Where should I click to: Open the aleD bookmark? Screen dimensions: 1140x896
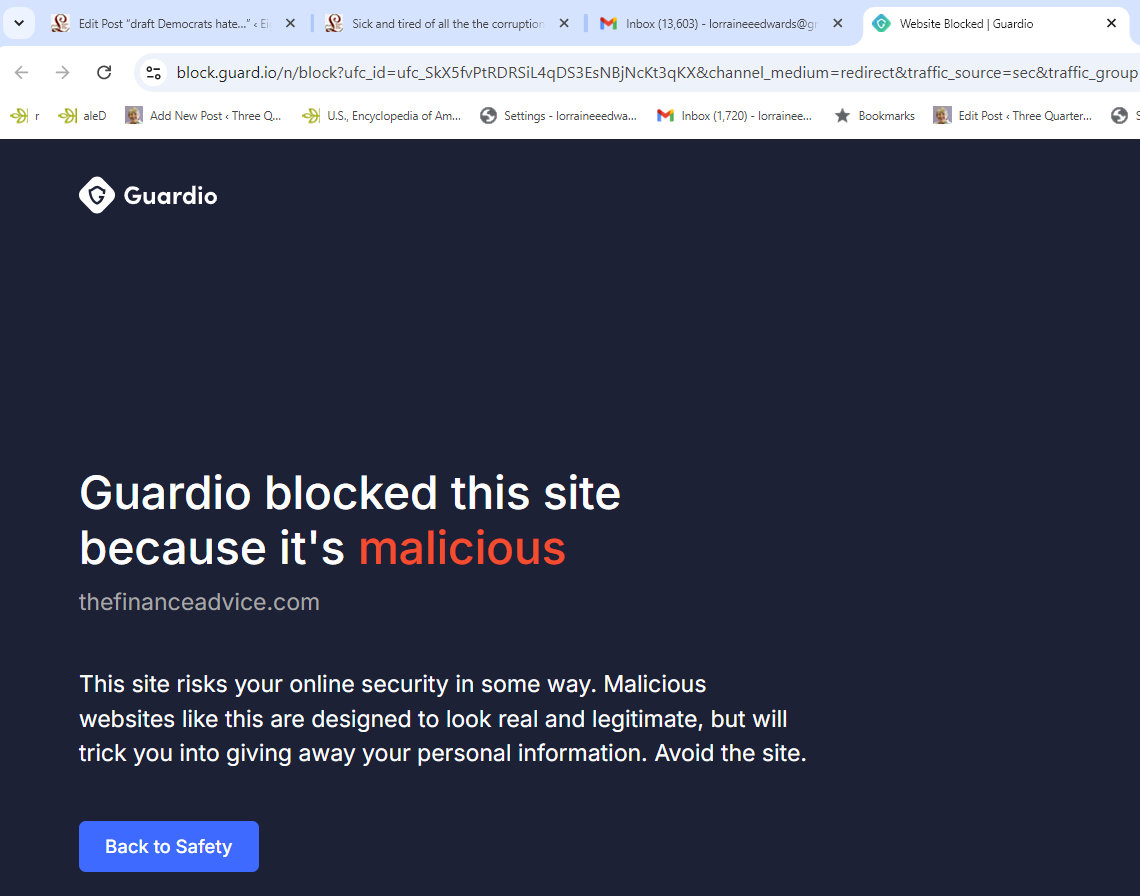pyautogui.click(x=82, y=116)
